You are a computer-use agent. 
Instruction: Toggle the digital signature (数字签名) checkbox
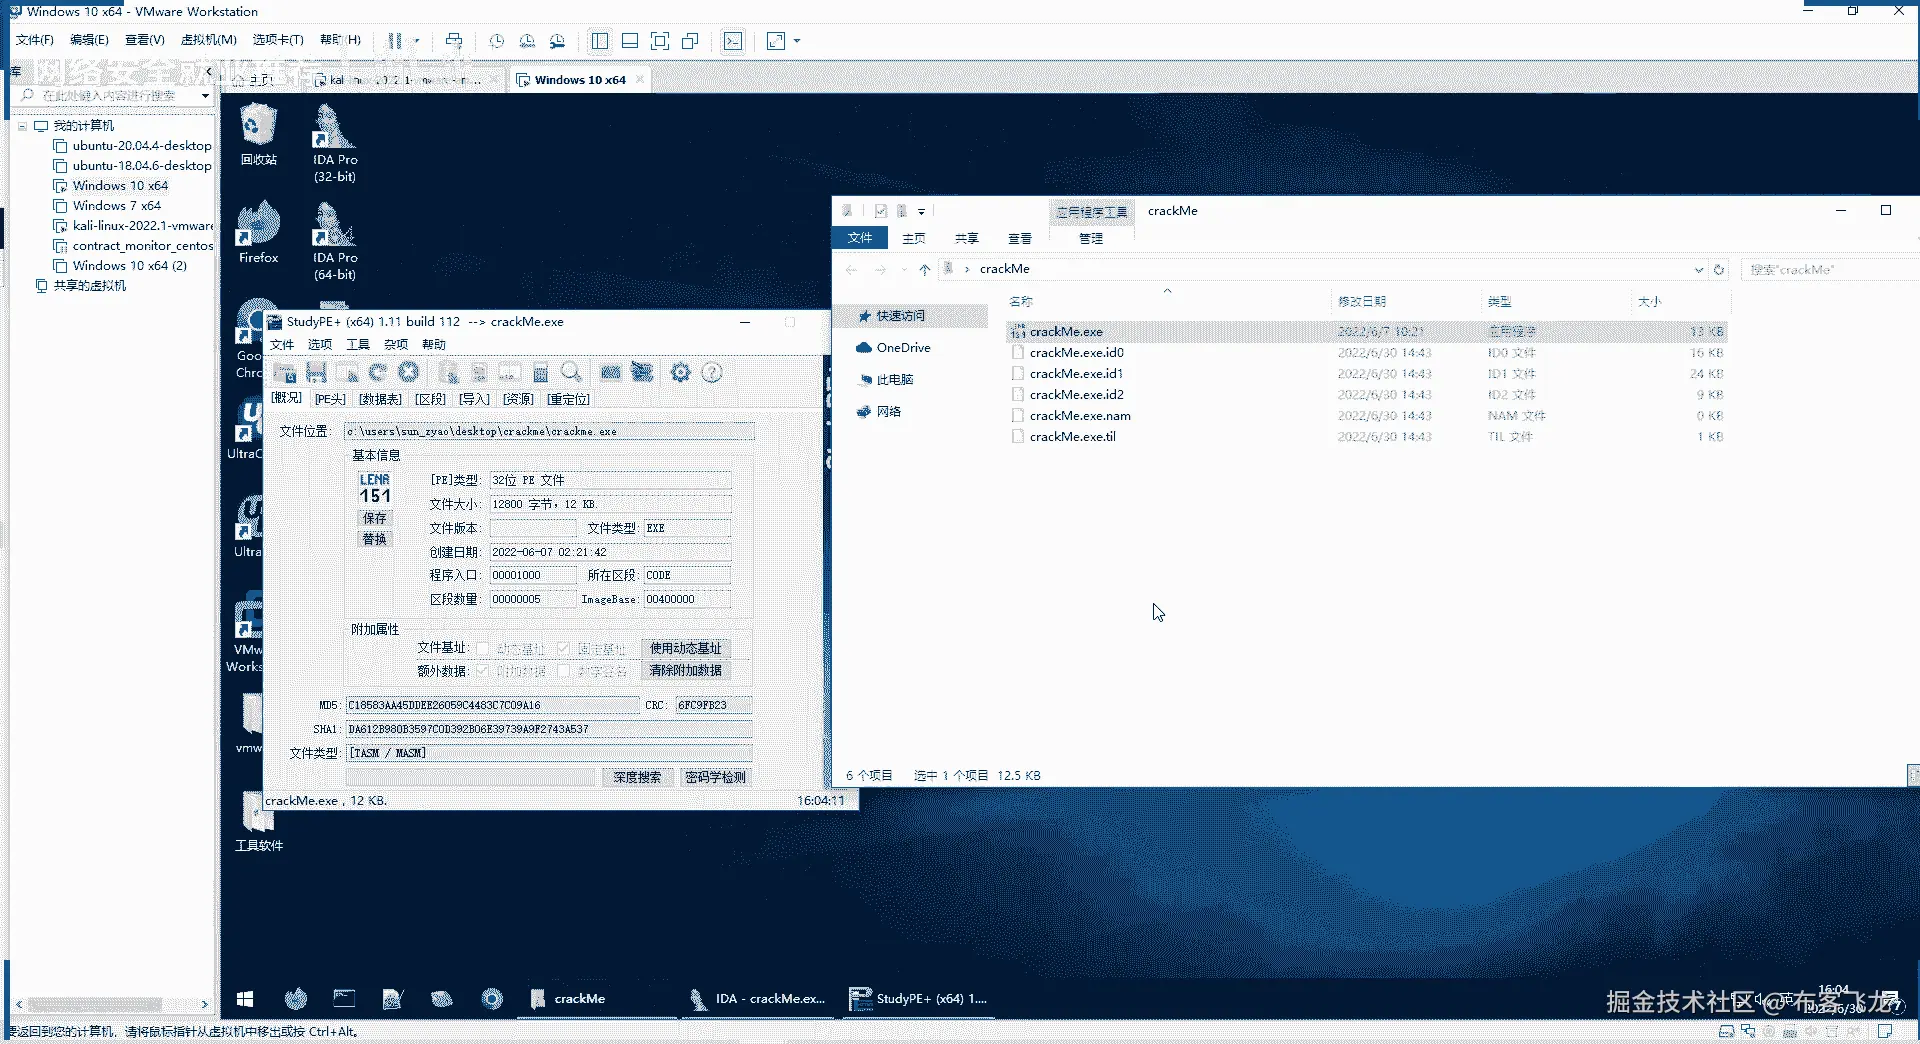(563, 671)
